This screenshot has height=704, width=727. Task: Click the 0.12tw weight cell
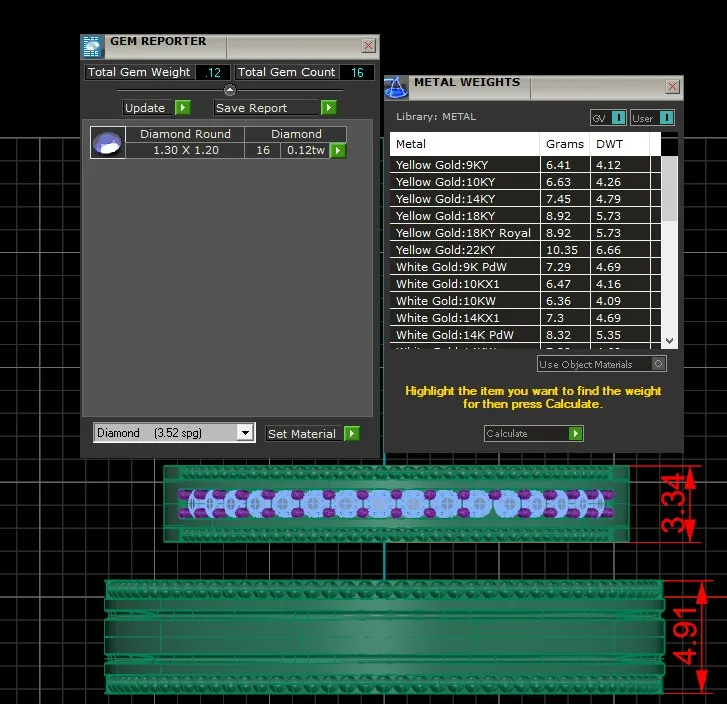[306, 150]
